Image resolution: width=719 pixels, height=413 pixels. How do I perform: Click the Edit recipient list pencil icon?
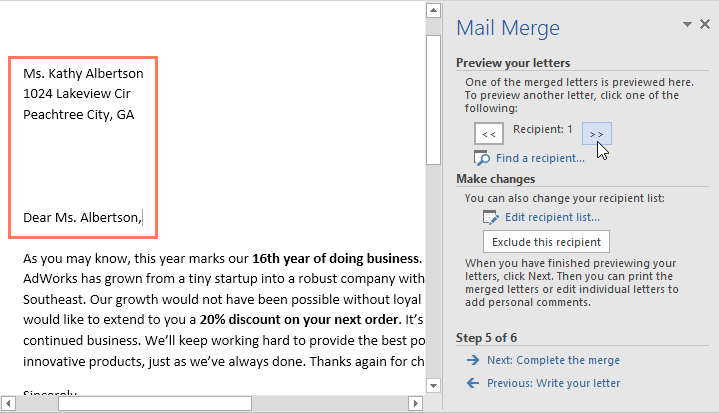point(490,217)
